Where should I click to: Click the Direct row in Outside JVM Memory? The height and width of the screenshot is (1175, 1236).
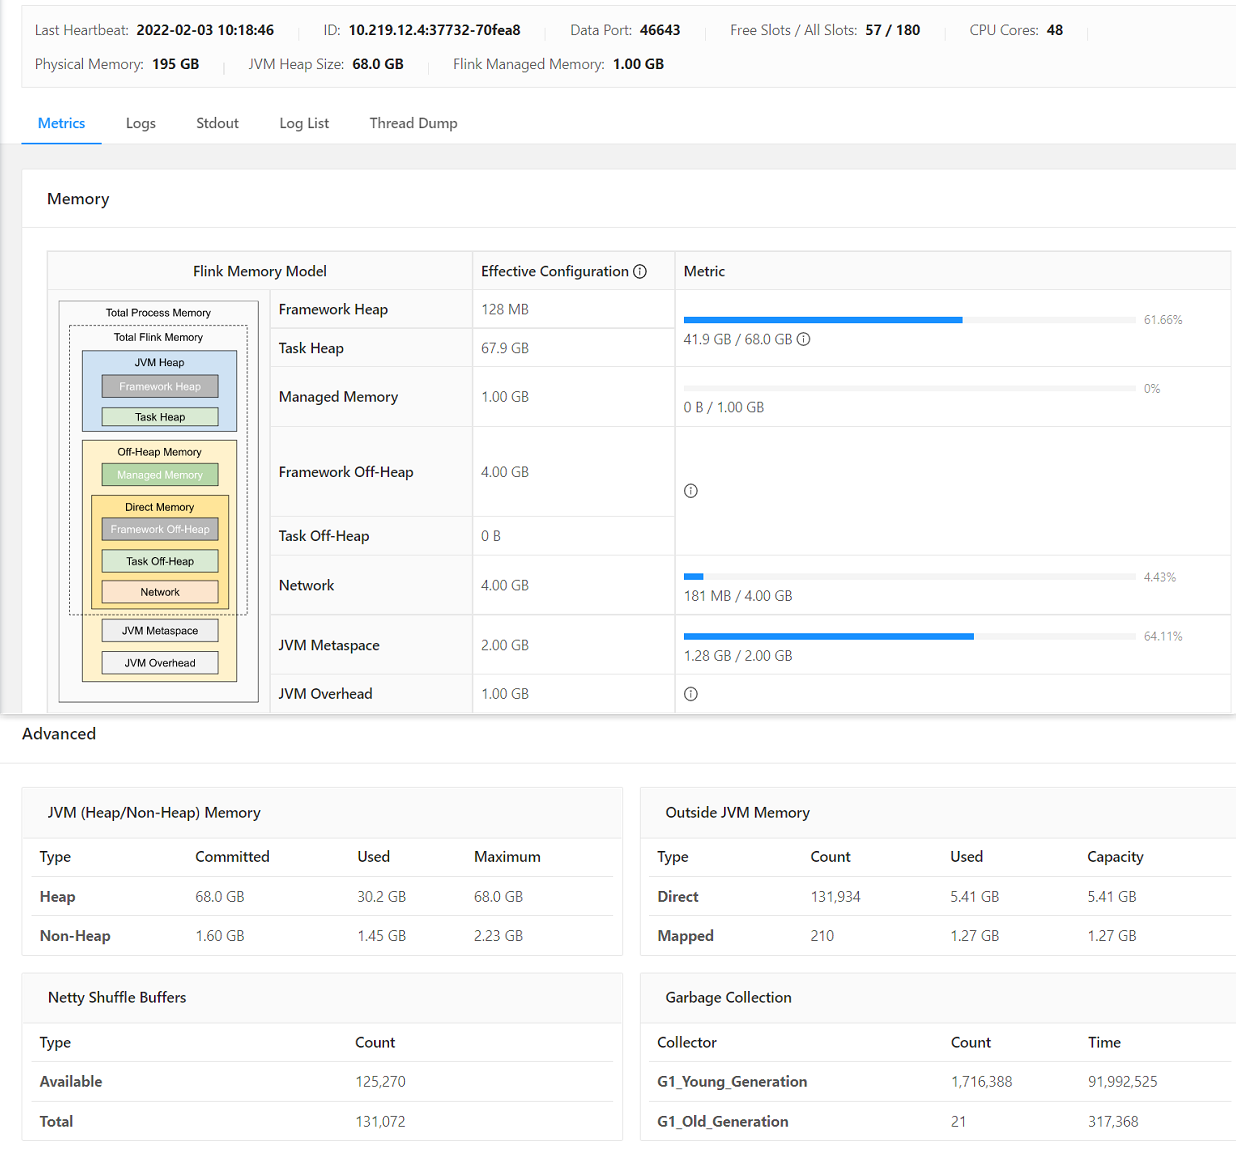[x=678, y=897]
